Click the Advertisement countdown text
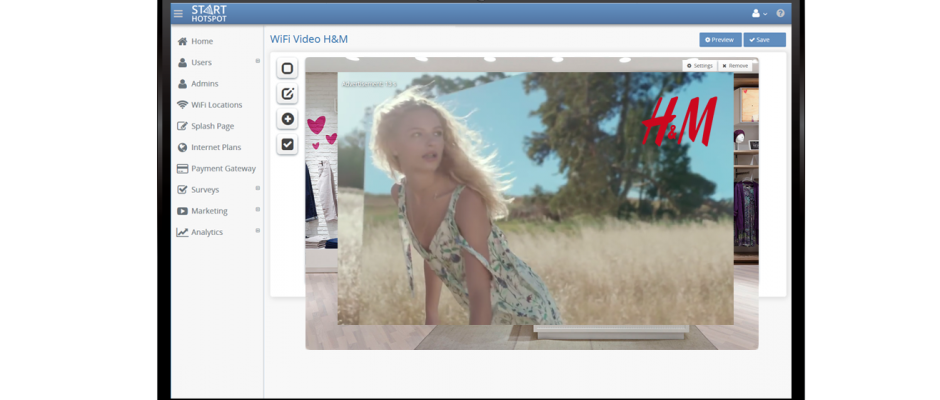940x400 pixels. [369, 84]
